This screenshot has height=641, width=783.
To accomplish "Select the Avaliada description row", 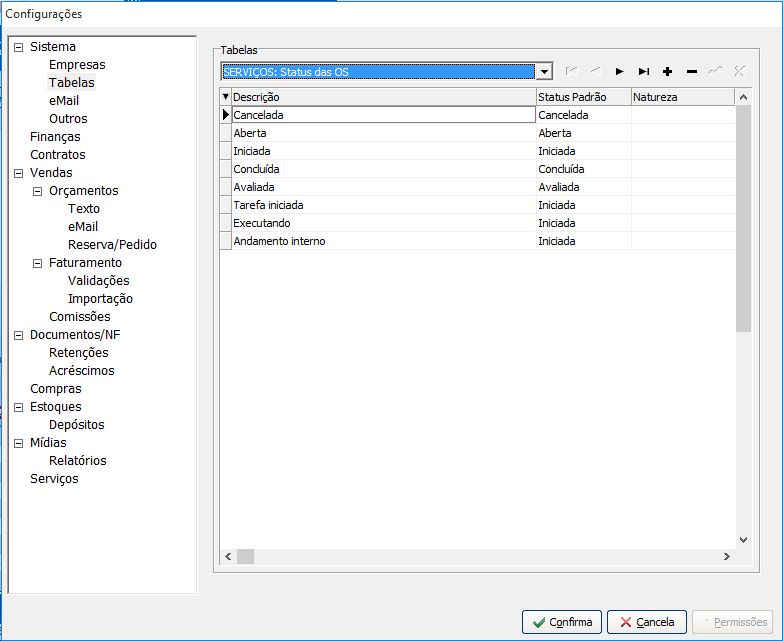I will click(384, 187).
